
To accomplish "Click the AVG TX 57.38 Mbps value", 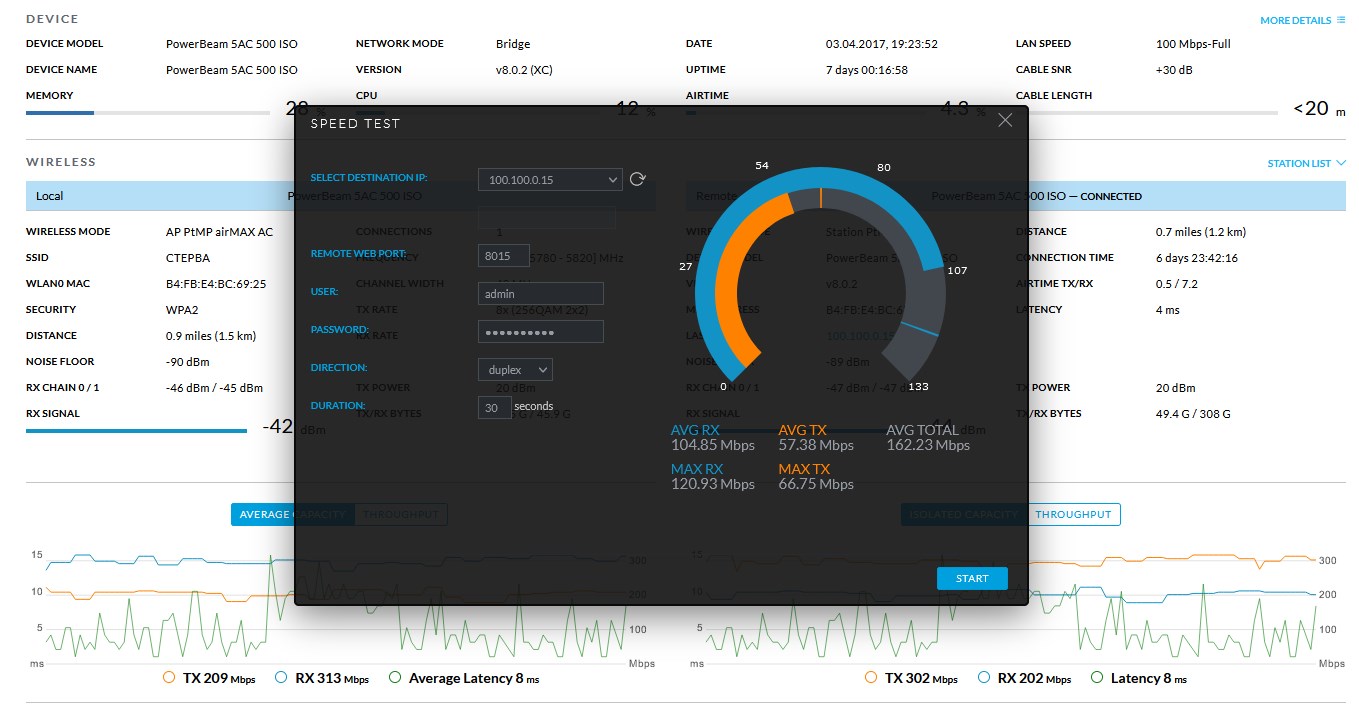I will coord(816,445).
